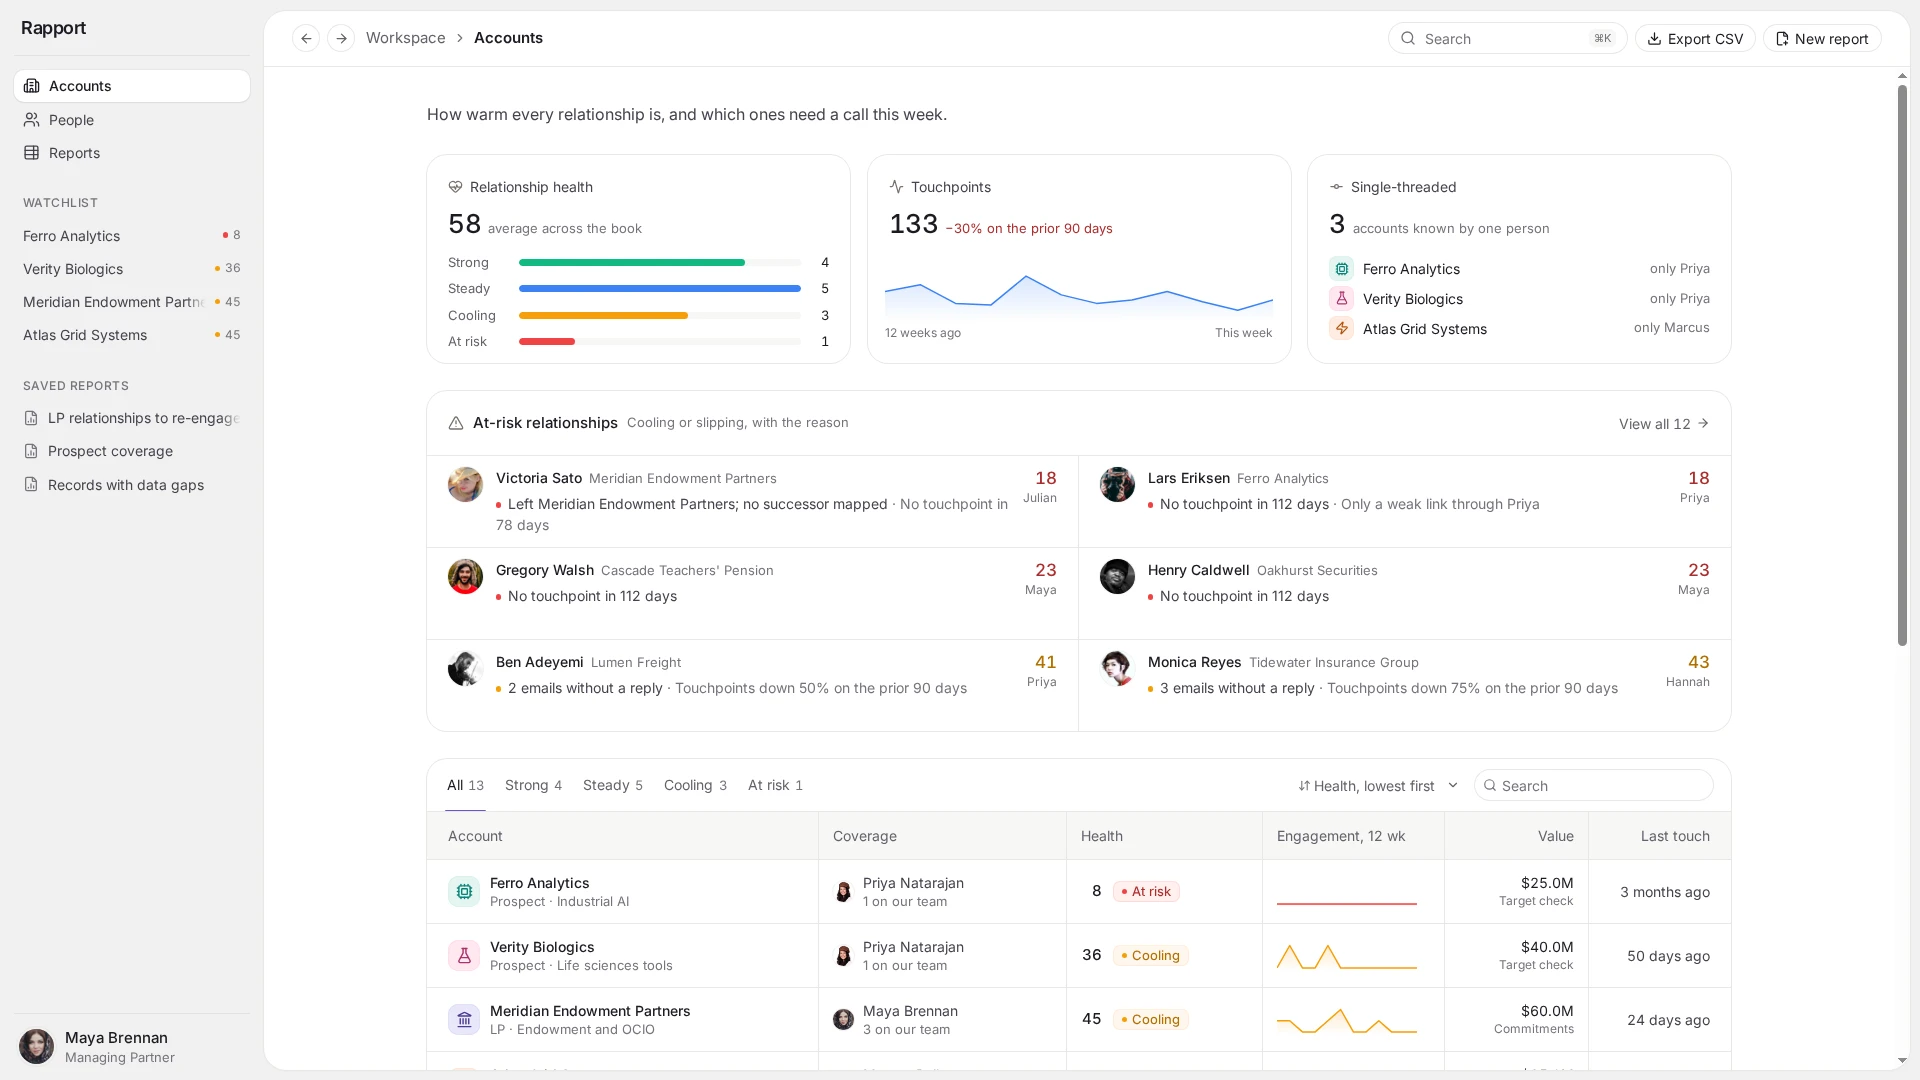
Task: Open View all 12 at-risk relationships
Action: [x=1664, y=424]
